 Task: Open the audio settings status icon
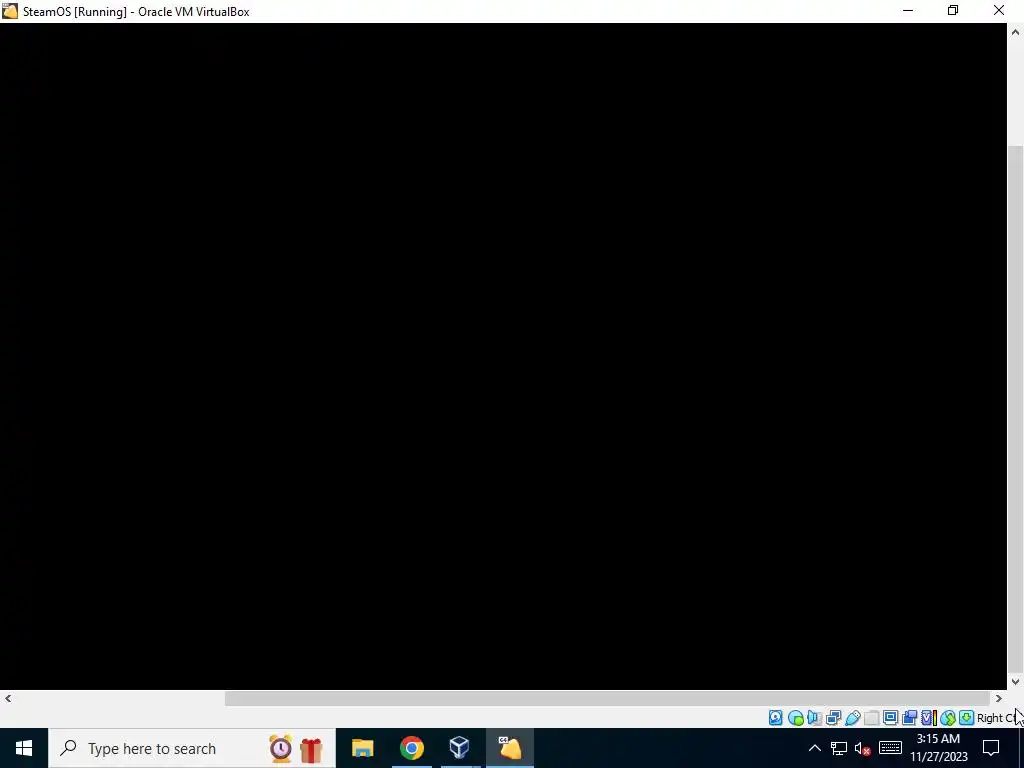click(814, 718)
